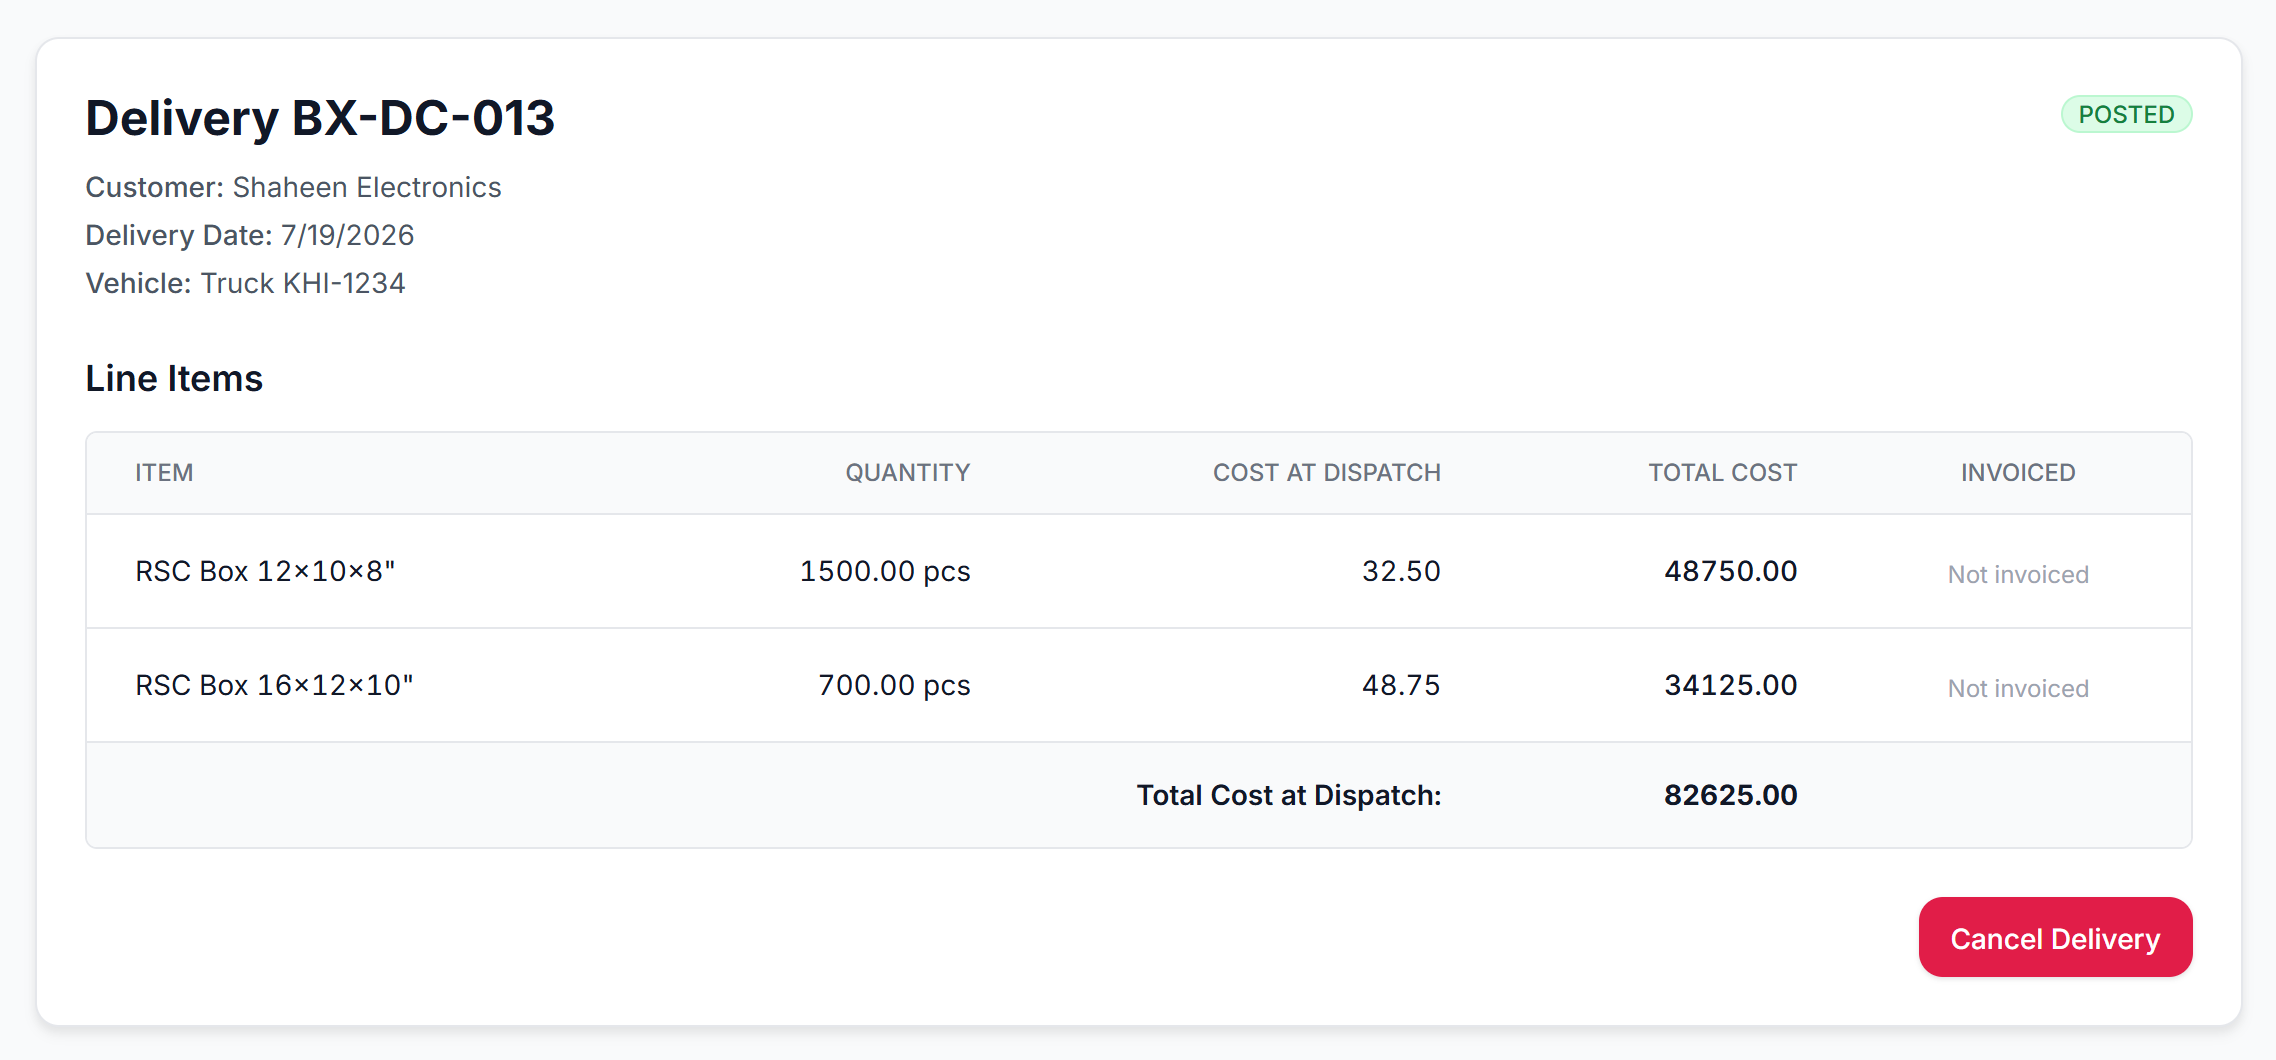Image resolution: width=2276 pixels, height=1060 pixels.
Task: Click the INVOICED column header
Action: (x=2018, y=472)
